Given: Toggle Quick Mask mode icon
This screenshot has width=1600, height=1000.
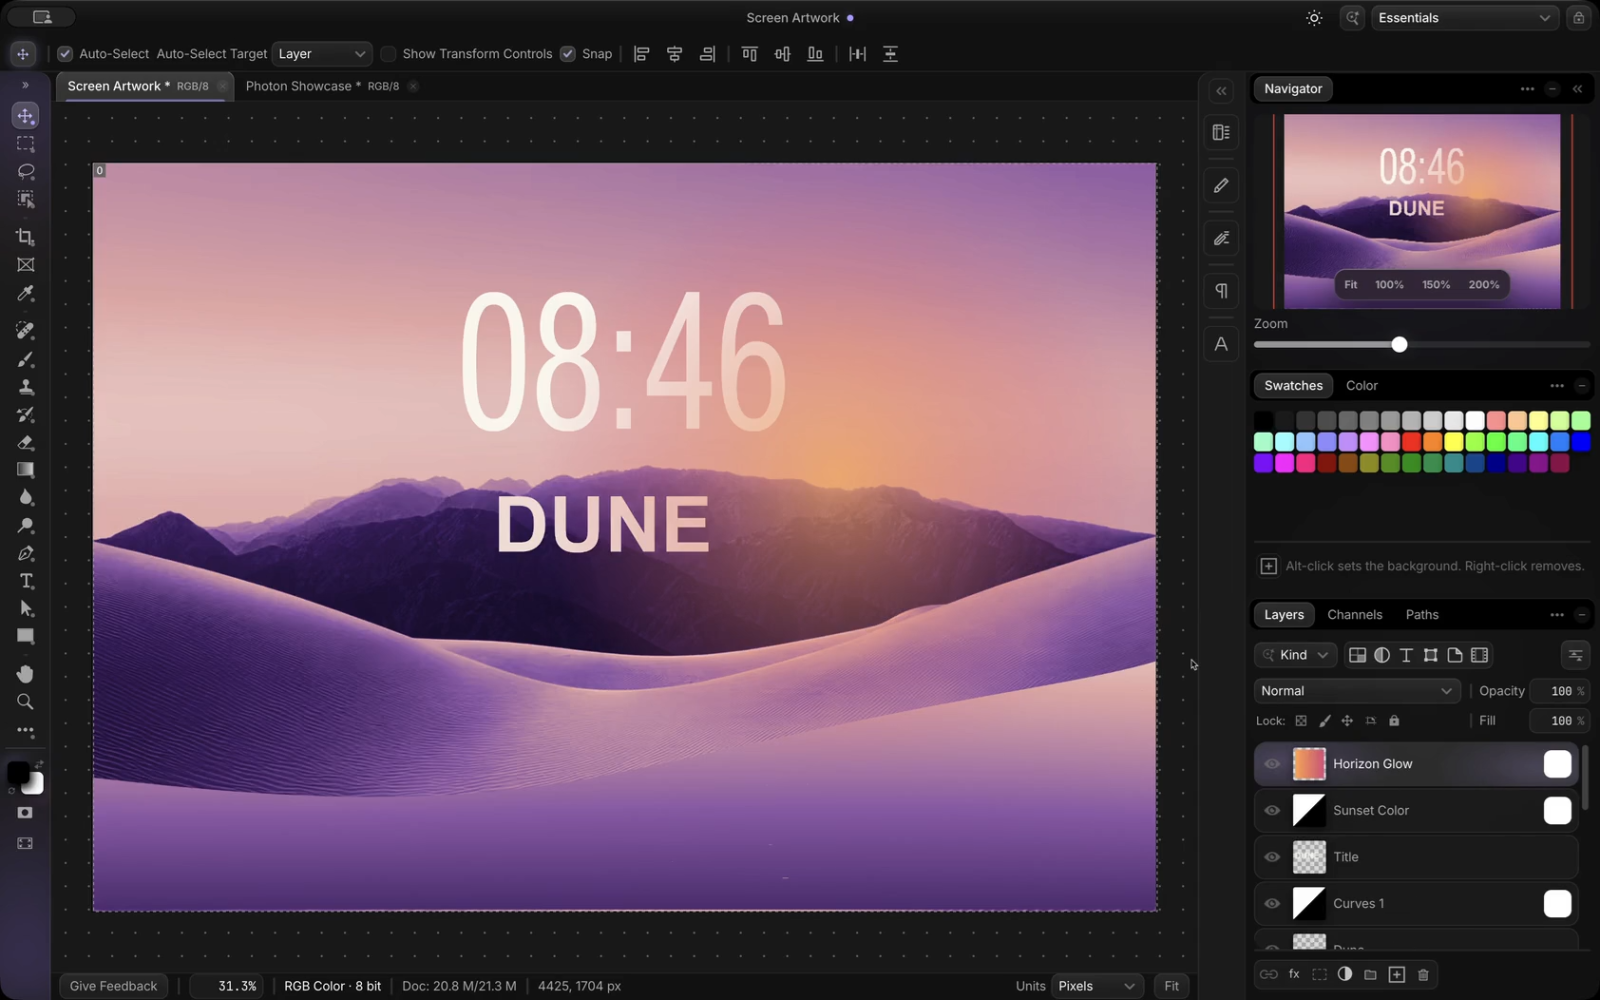Looking at the screenshot, I should tap(25, 813).
